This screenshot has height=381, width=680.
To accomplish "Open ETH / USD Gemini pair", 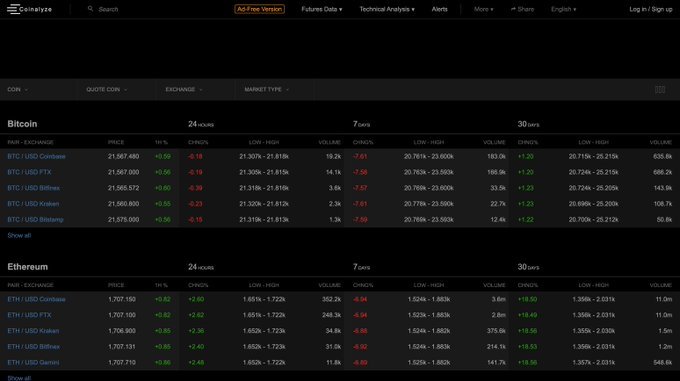I will coord(33,362).
